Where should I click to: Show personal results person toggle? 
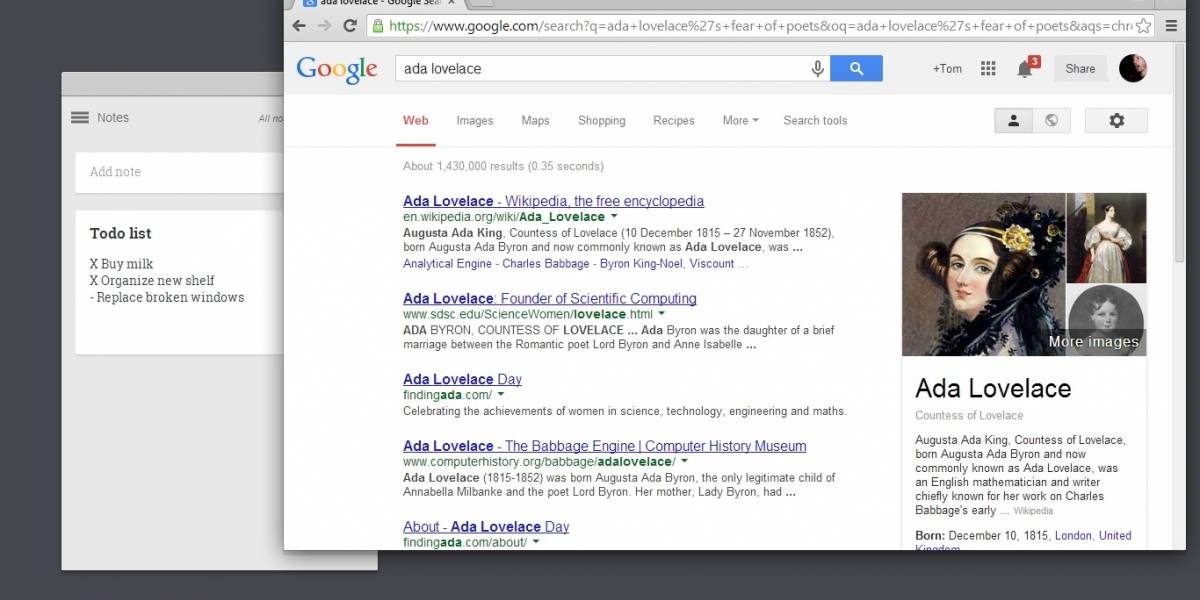pyautogui.click(x=1013, y=120)
